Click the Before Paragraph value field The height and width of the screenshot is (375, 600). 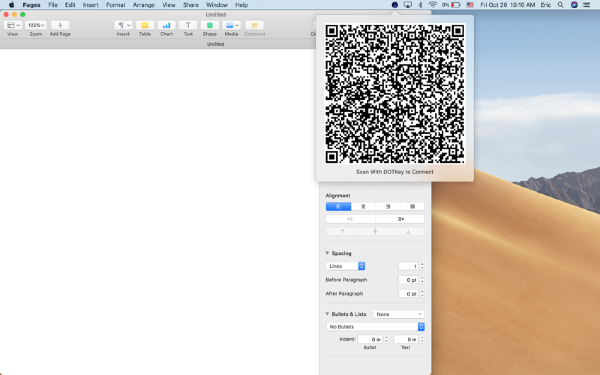pyautogui.click(x=408, y=280)
